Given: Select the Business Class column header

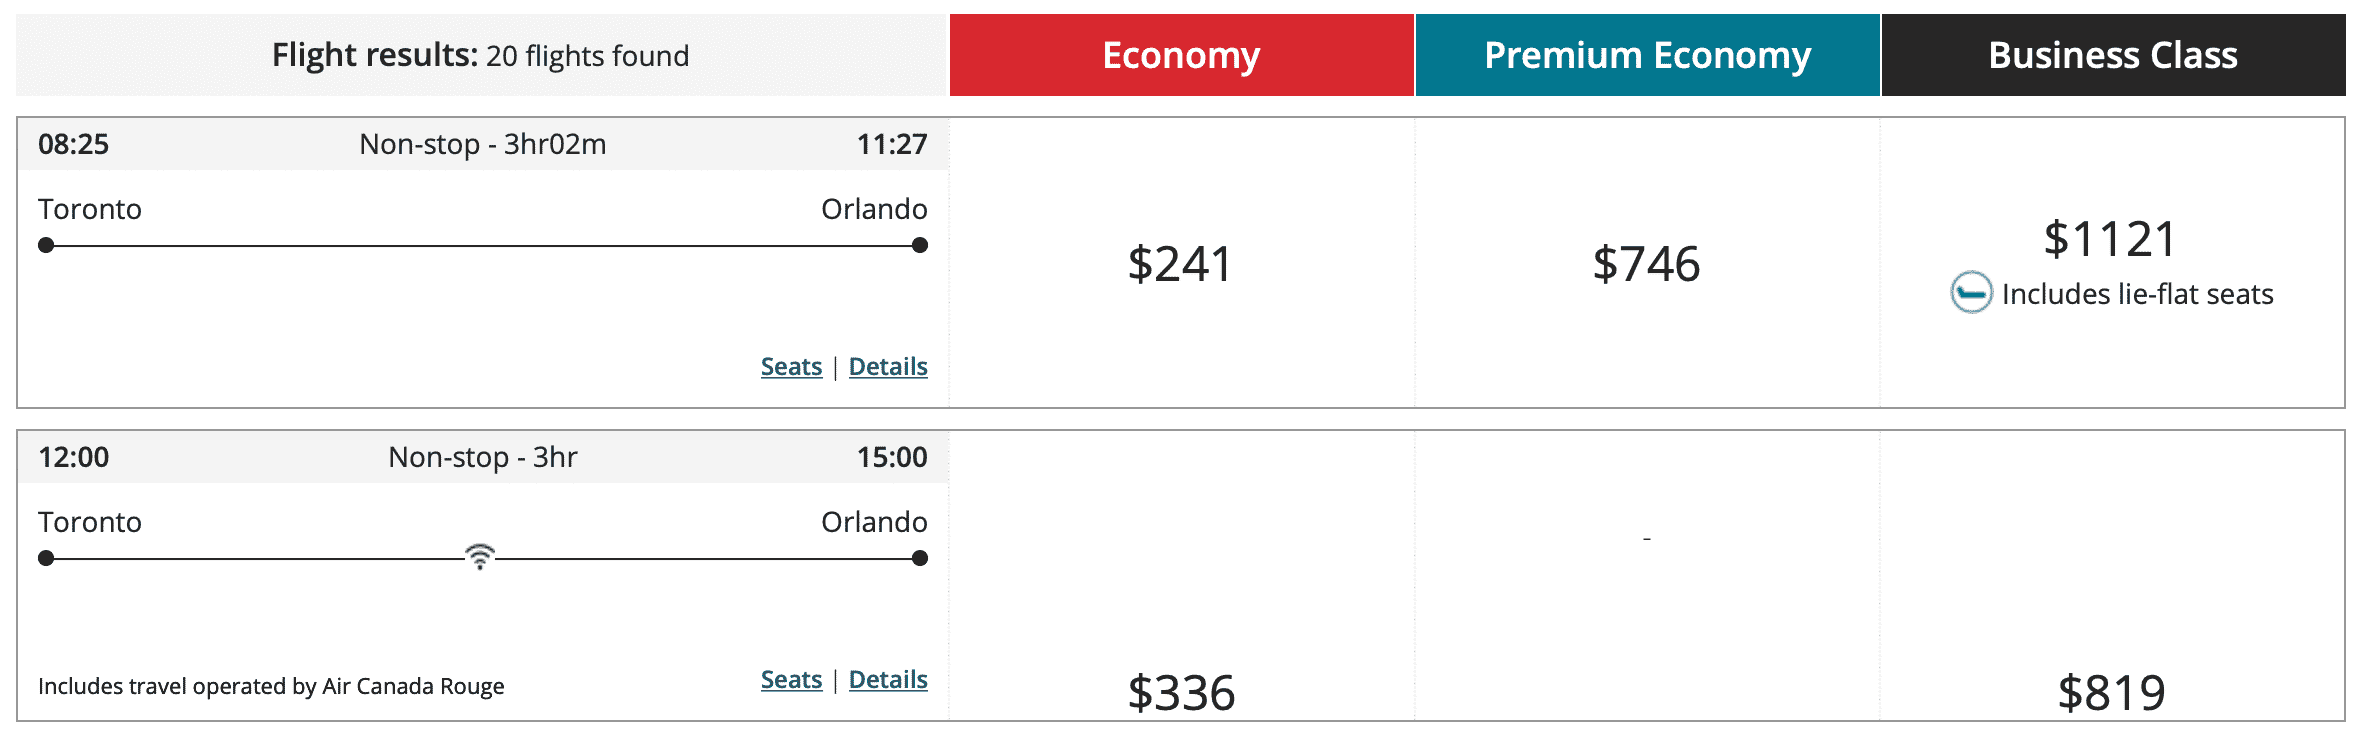Looking at the screenshot, I should [x=2113, y=55].
